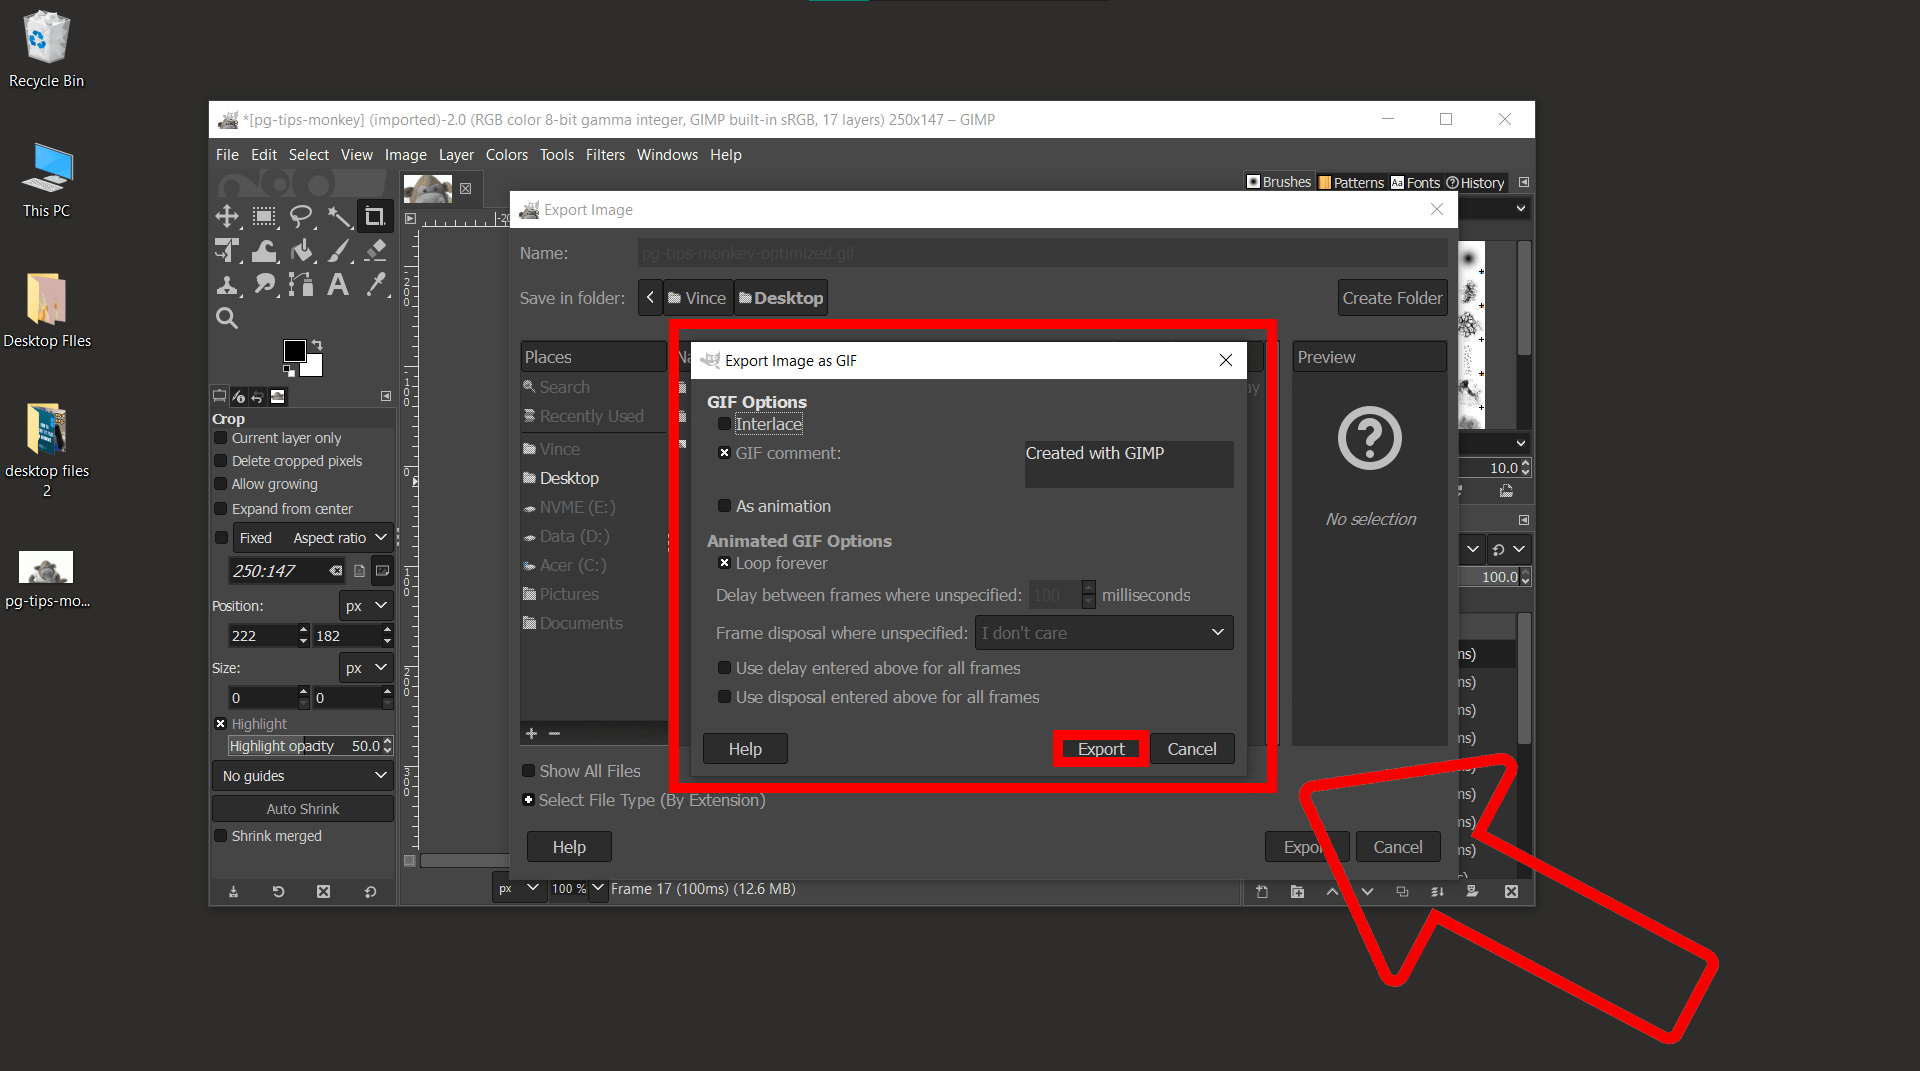Select the Paintbrush tool
This screenshot has height=1071, width=1920.
(x=339, y=250)
